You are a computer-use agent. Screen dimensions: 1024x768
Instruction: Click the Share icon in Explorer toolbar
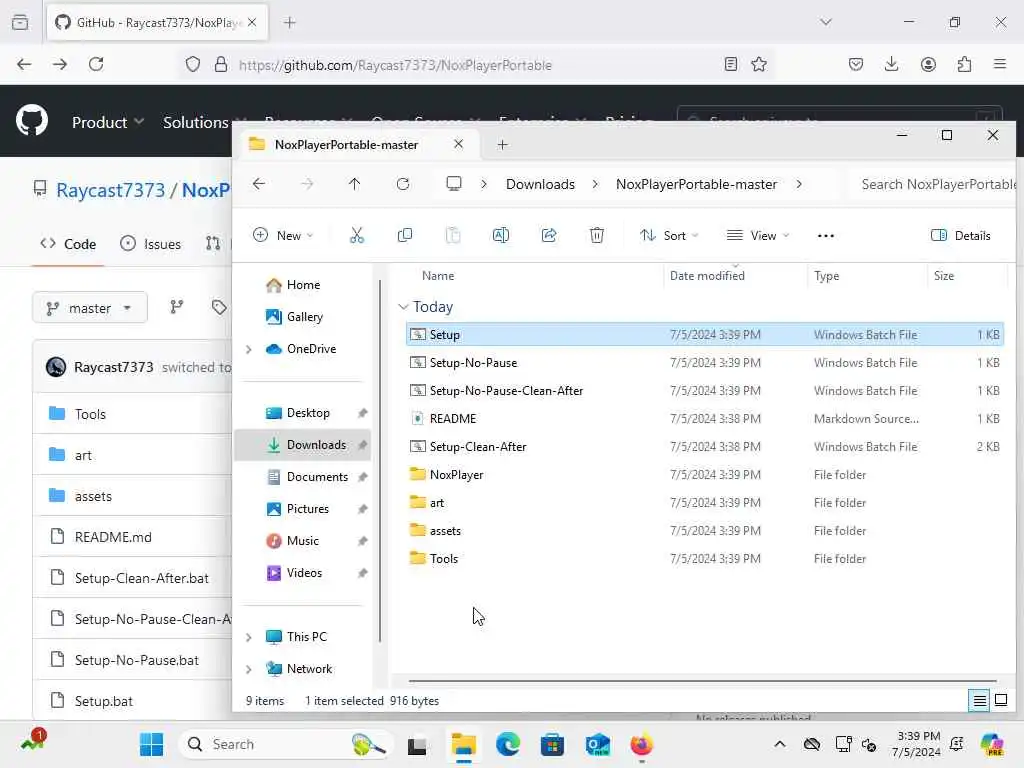coord(549,235)
